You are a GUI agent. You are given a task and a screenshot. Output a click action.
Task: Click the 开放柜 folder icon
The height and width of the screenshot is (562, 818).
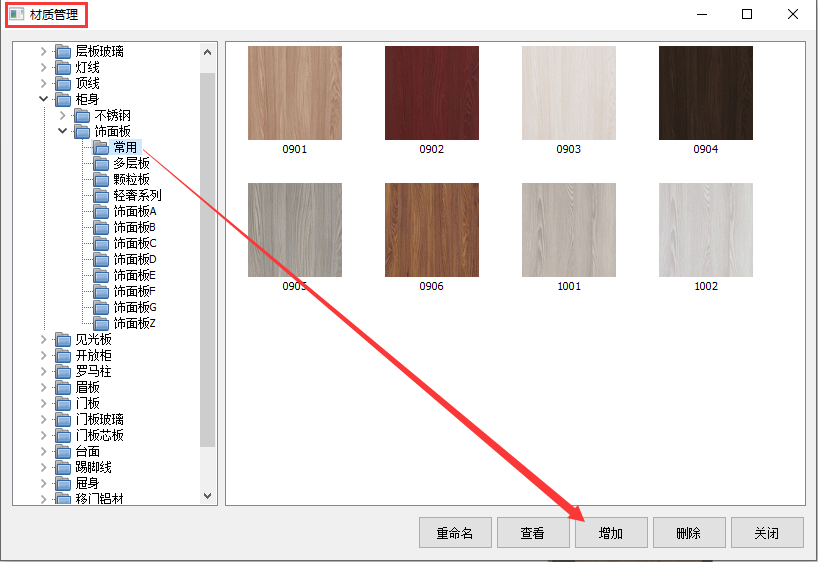pos(63,356)
